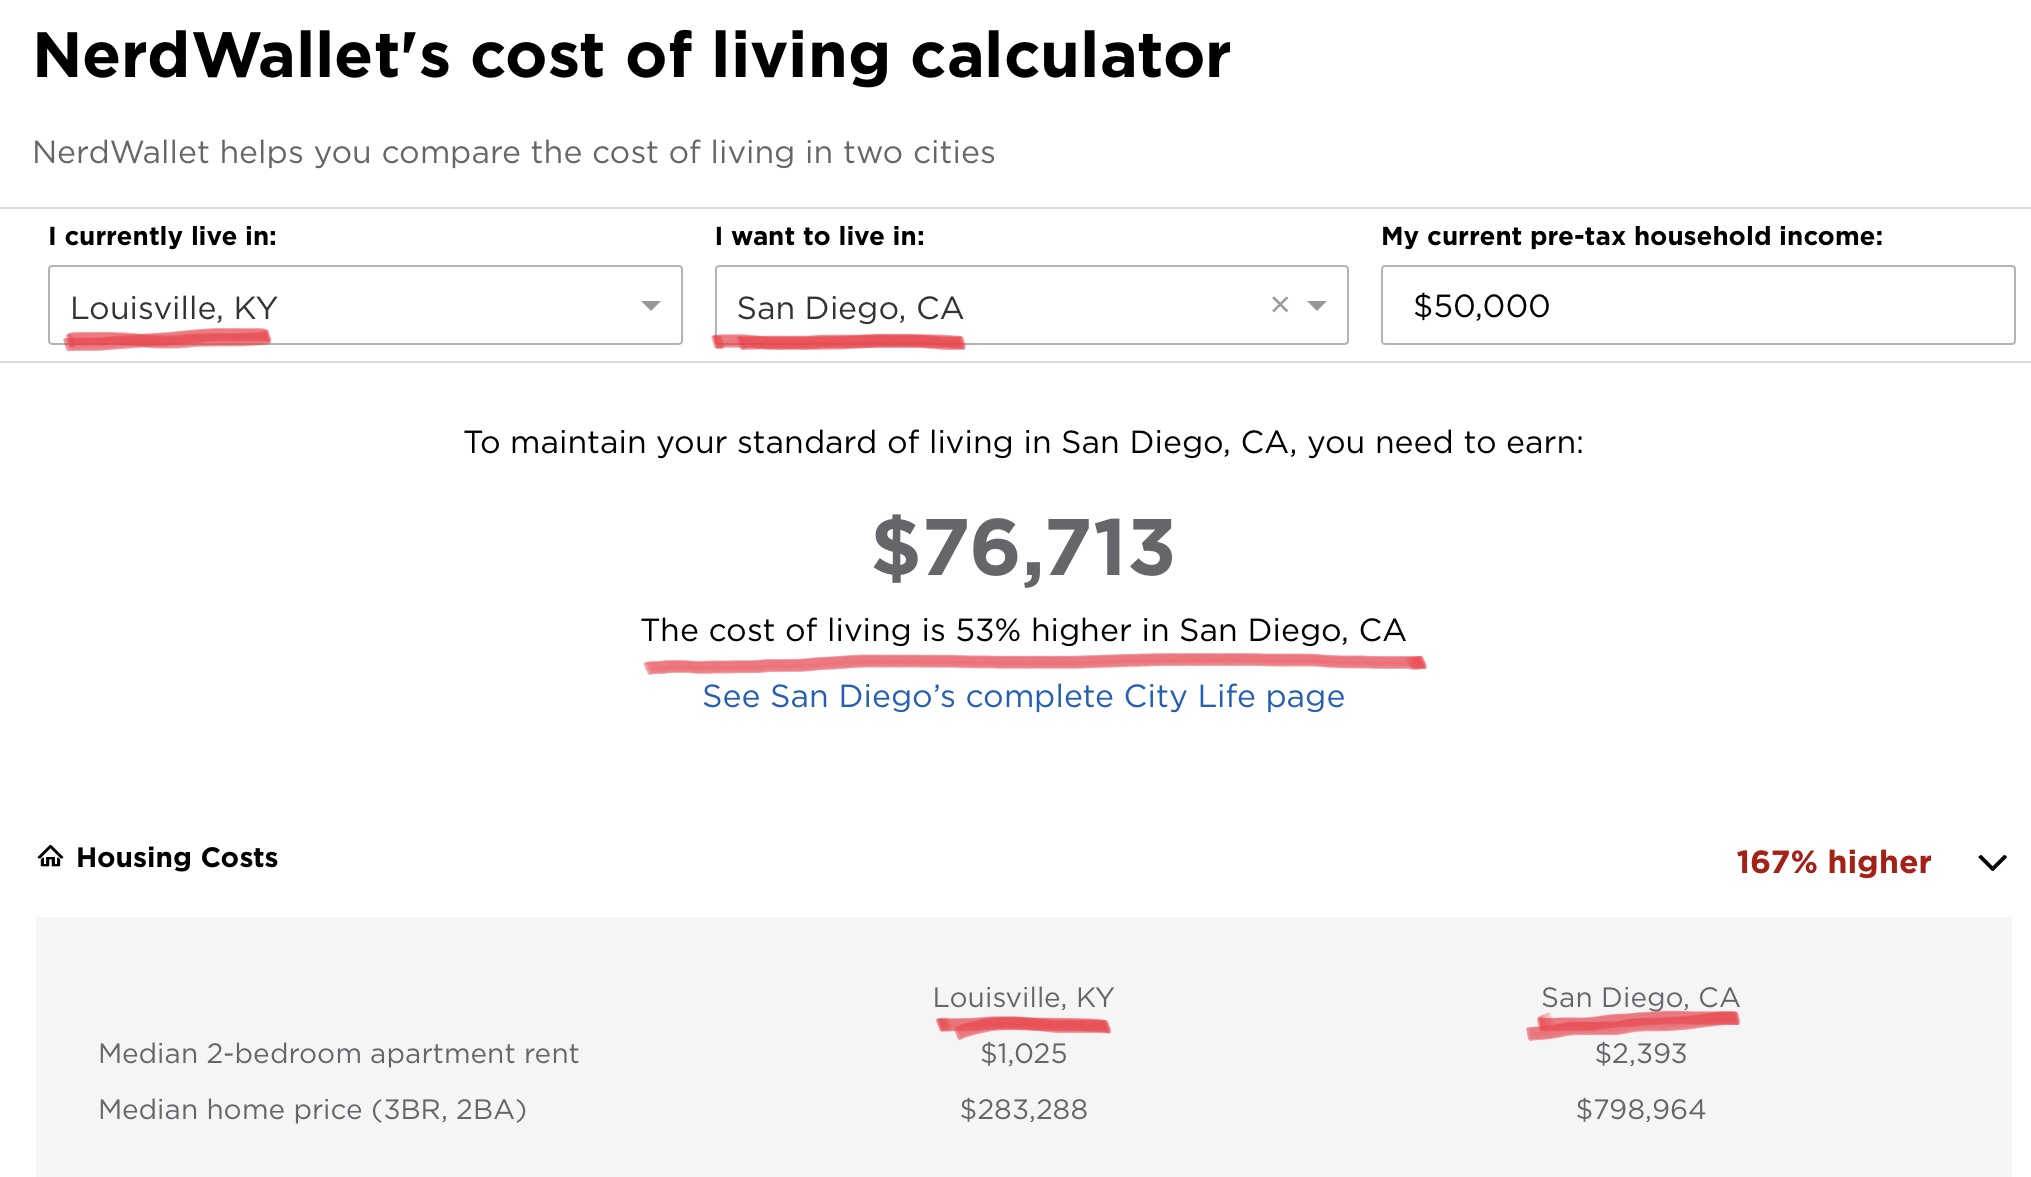The height and width of the screenshot is (1177, 2031).
Task: Click the pre-tax household income field
Action: 1696,306
